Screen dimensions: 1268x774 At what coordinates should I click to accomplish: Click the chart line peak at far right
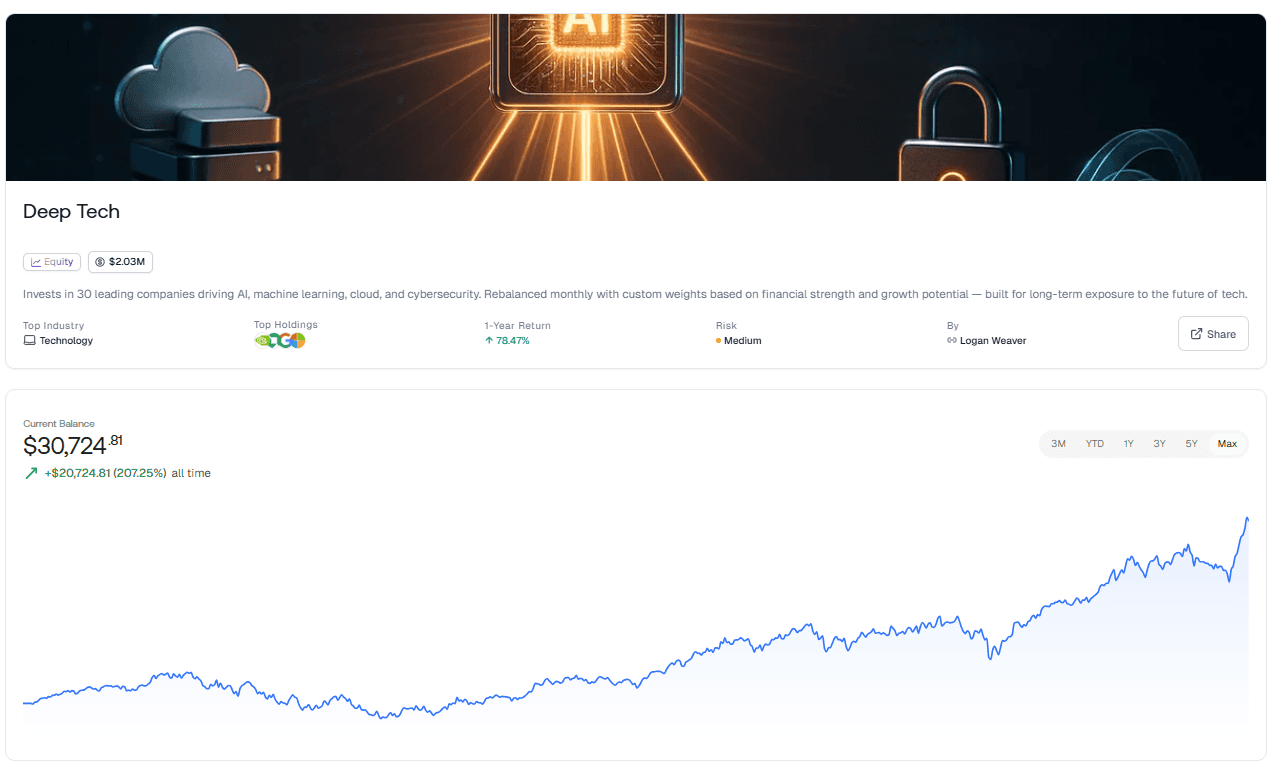point(1247,518)
